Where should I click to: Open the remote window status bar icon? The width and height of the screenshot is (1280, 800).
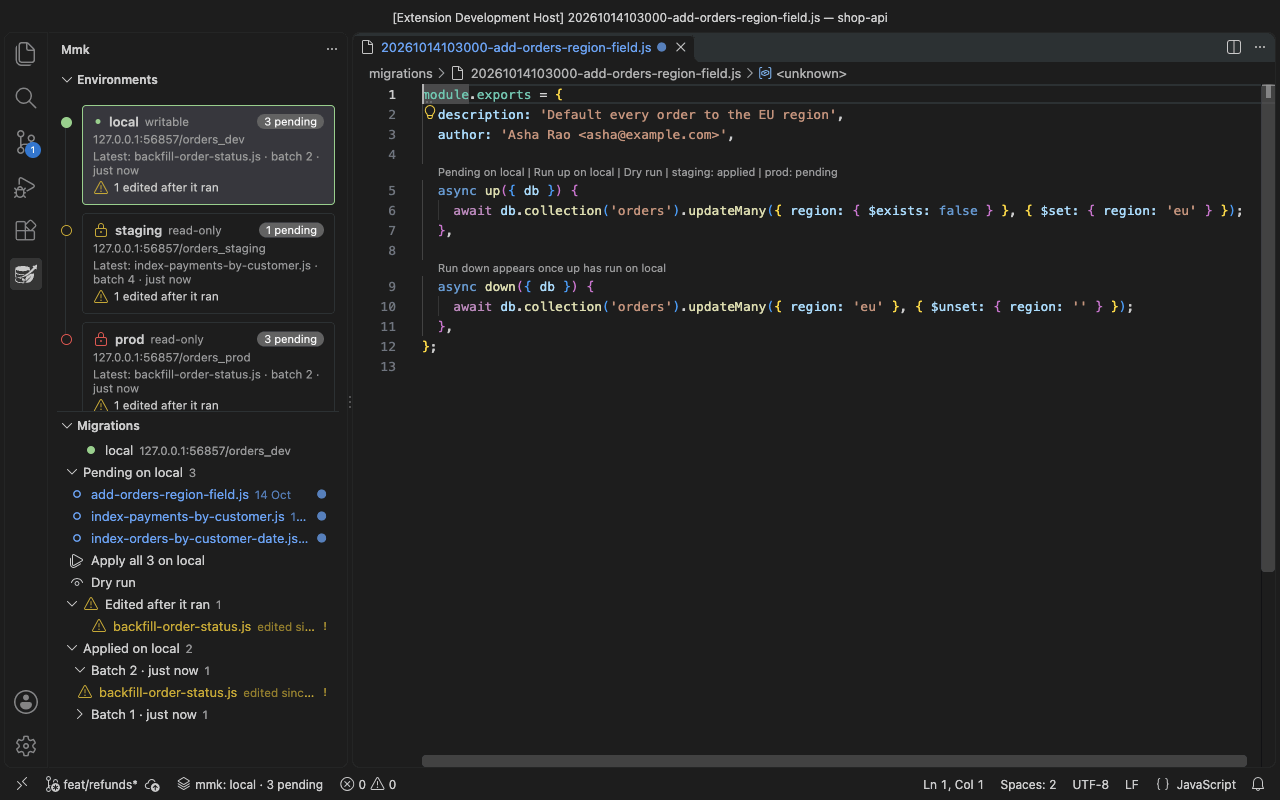tap(22, 785)
